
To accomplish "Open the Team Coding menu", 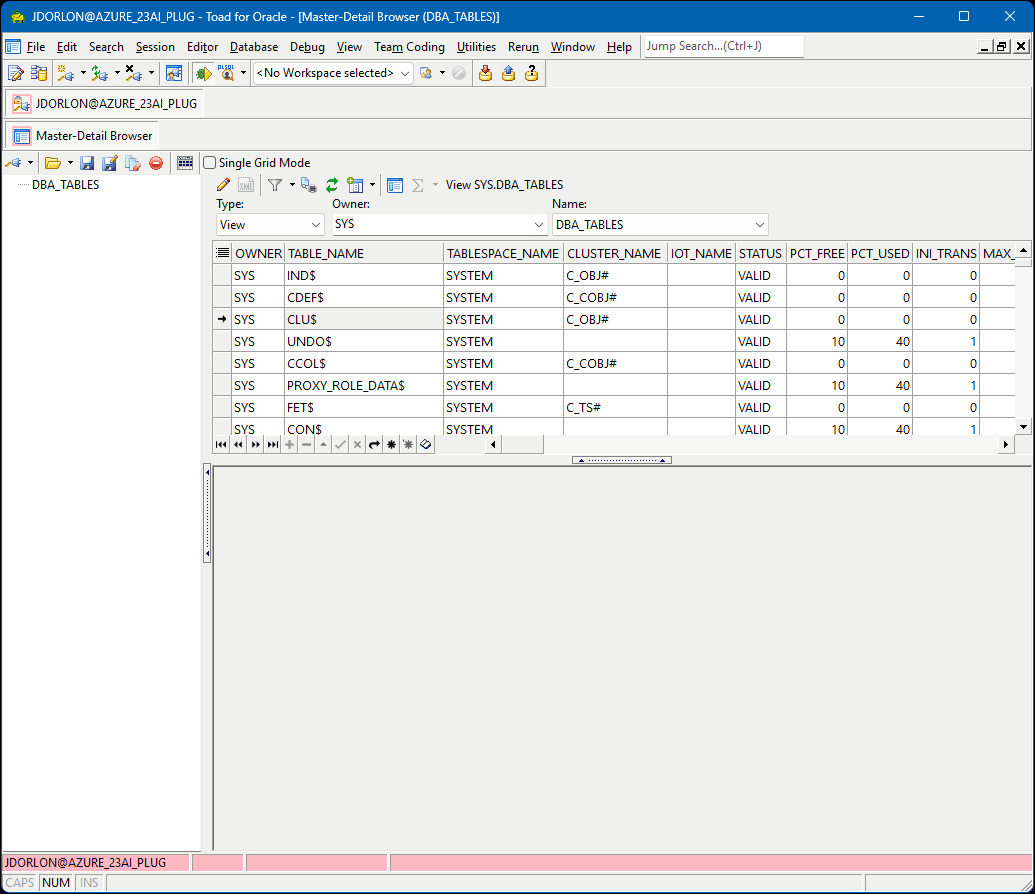I will (x=409, y=47).
